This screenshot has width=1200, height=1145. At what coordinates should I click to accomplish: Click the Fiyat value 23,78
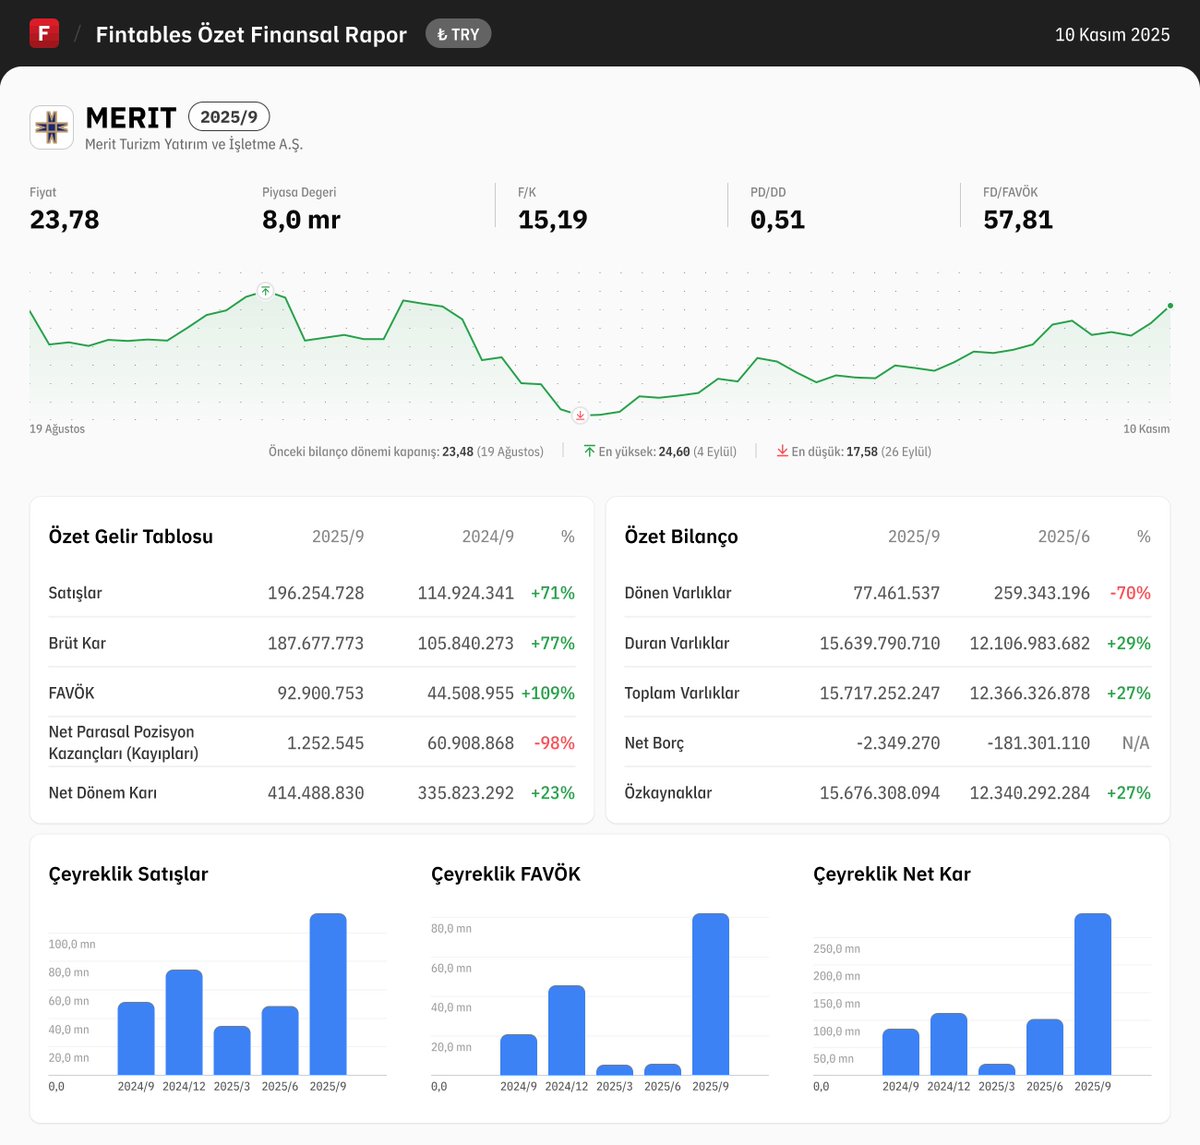tap(65, 220)
